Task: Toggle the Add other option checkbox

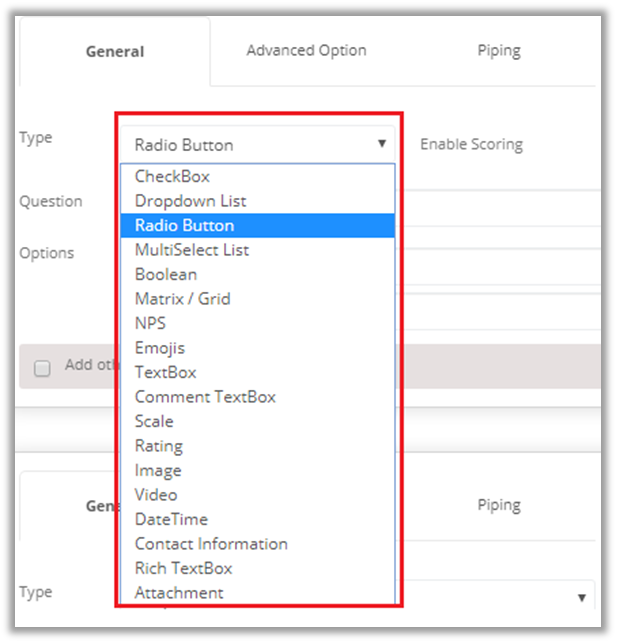Action: (x=42, y=368)
